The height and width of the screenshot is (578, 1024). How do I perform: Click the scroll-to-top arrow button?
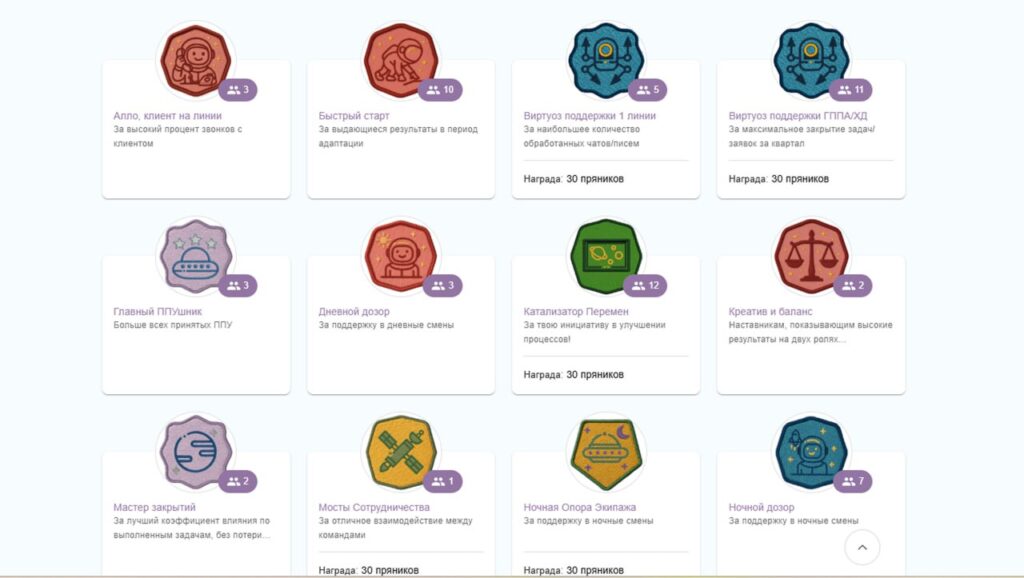(x=862, y=547)
